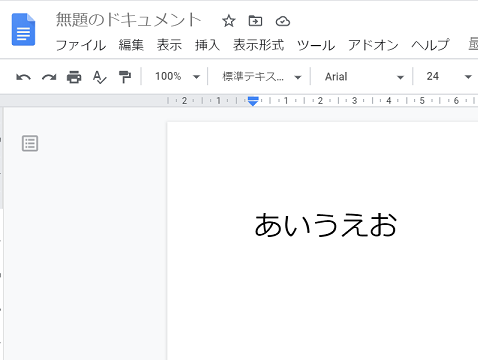Open the Arial font dropdown
Screen dimensions: 478x360
(x=364, y=77)
